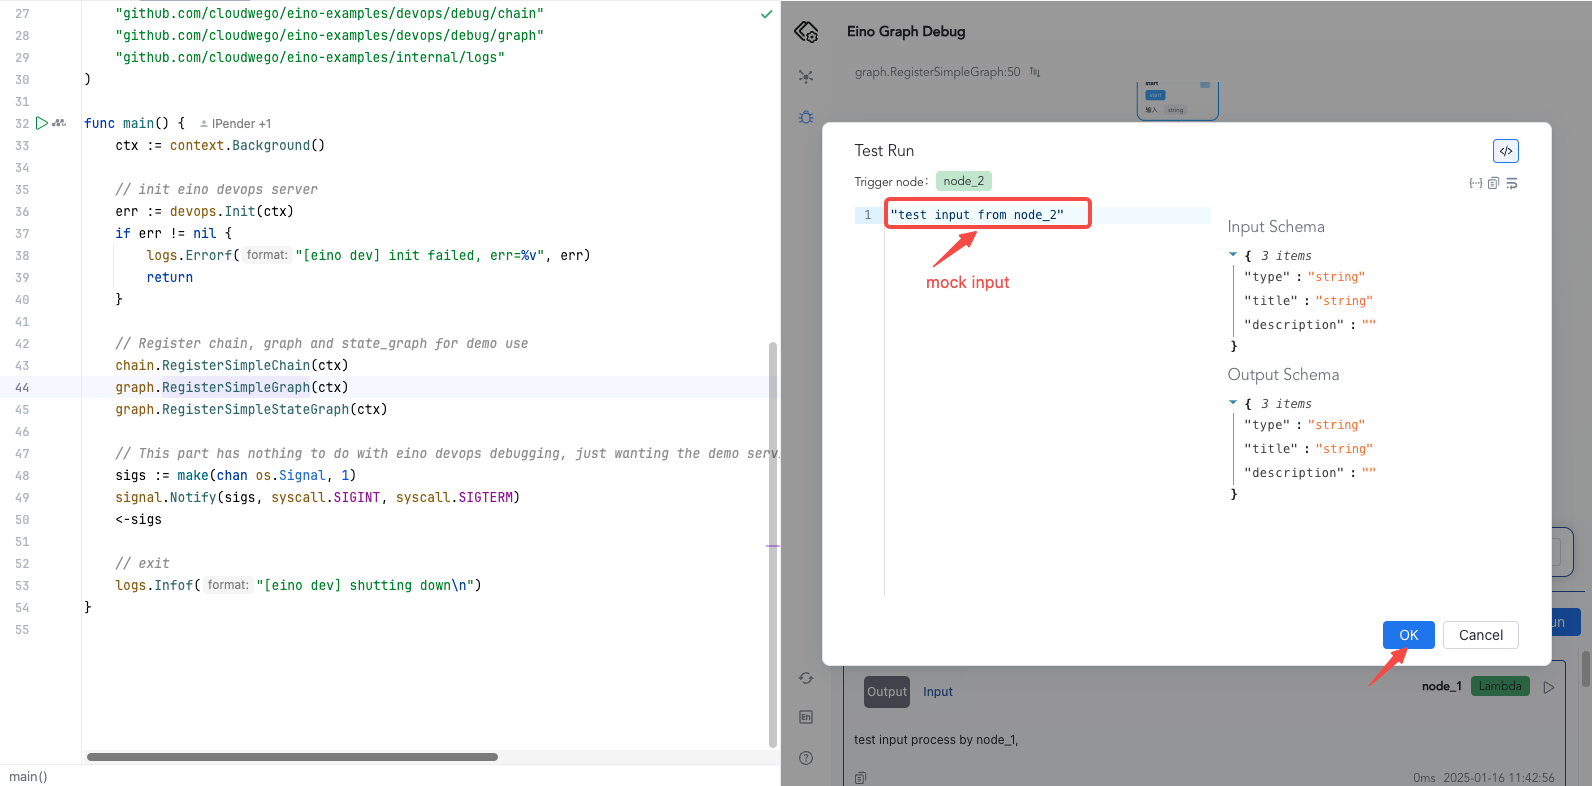This screenshot has height=786, width=1592.
Task: Switch language with the En icon
Action: coord(806,717)
